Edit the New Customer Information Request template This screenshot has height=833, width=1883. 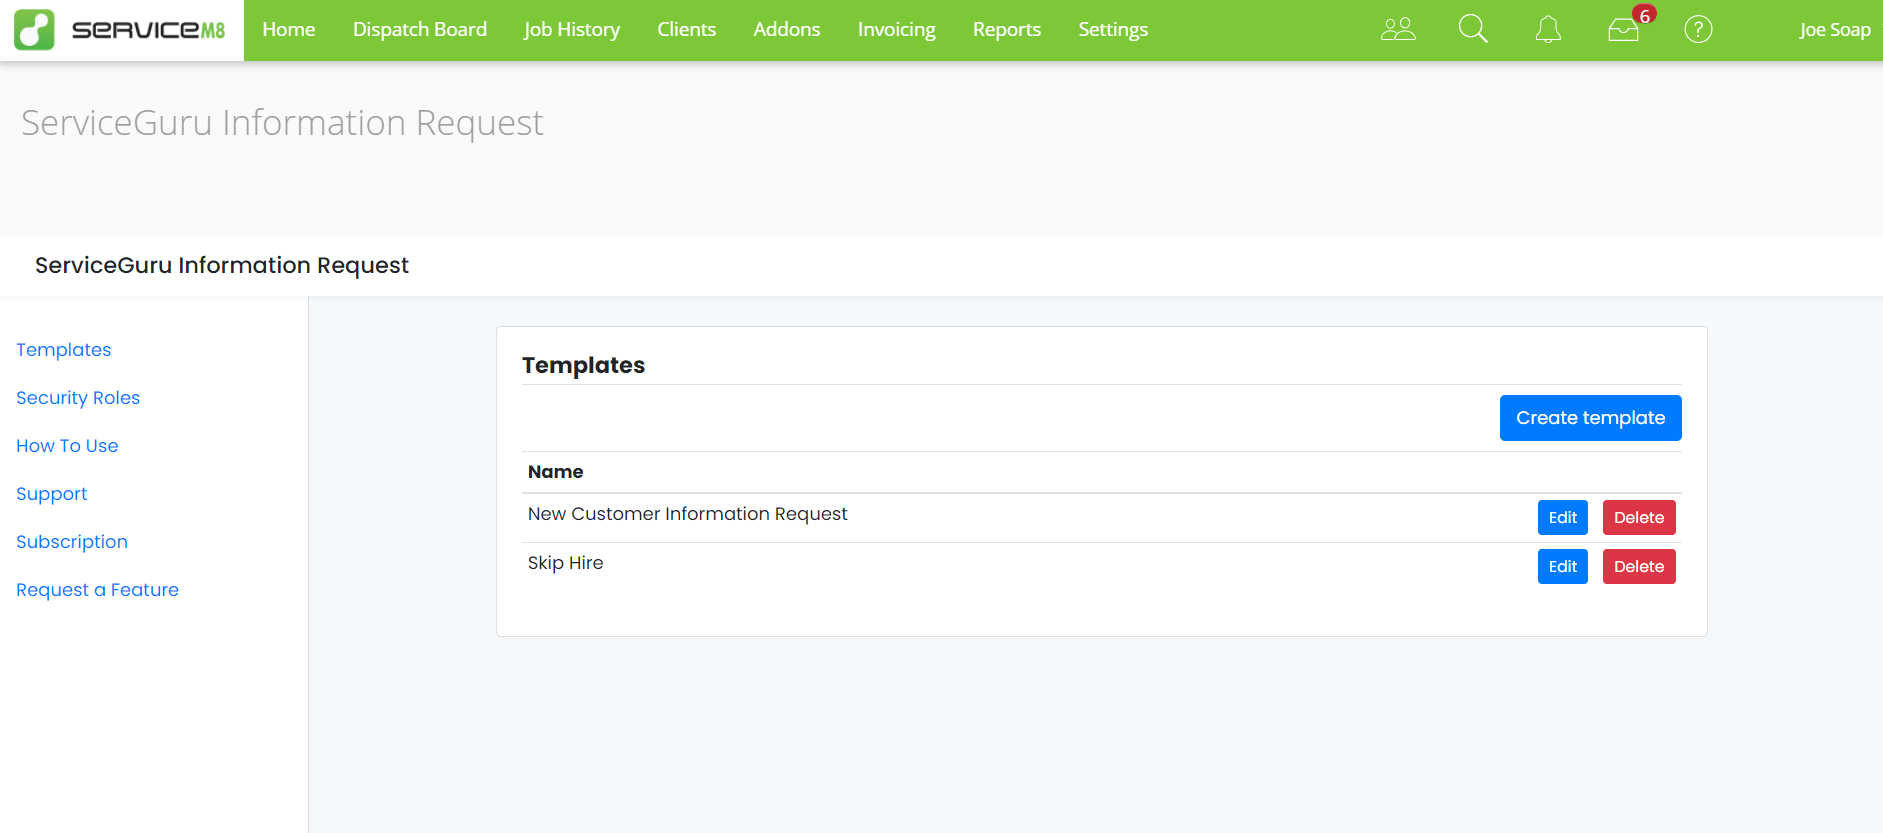1563,518
